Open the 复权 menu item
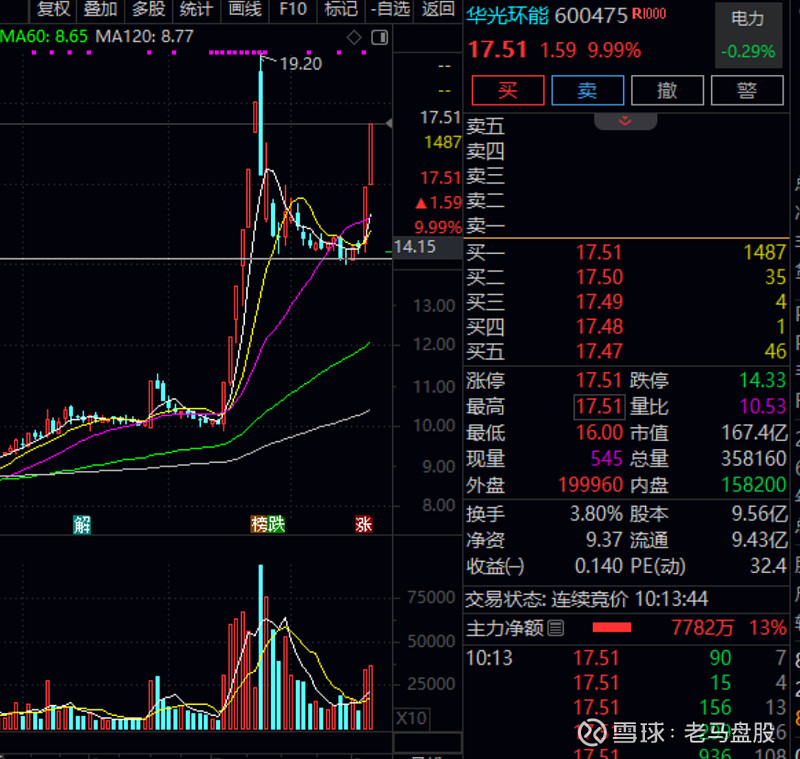The image size is (800, 759). coord(54,9)
